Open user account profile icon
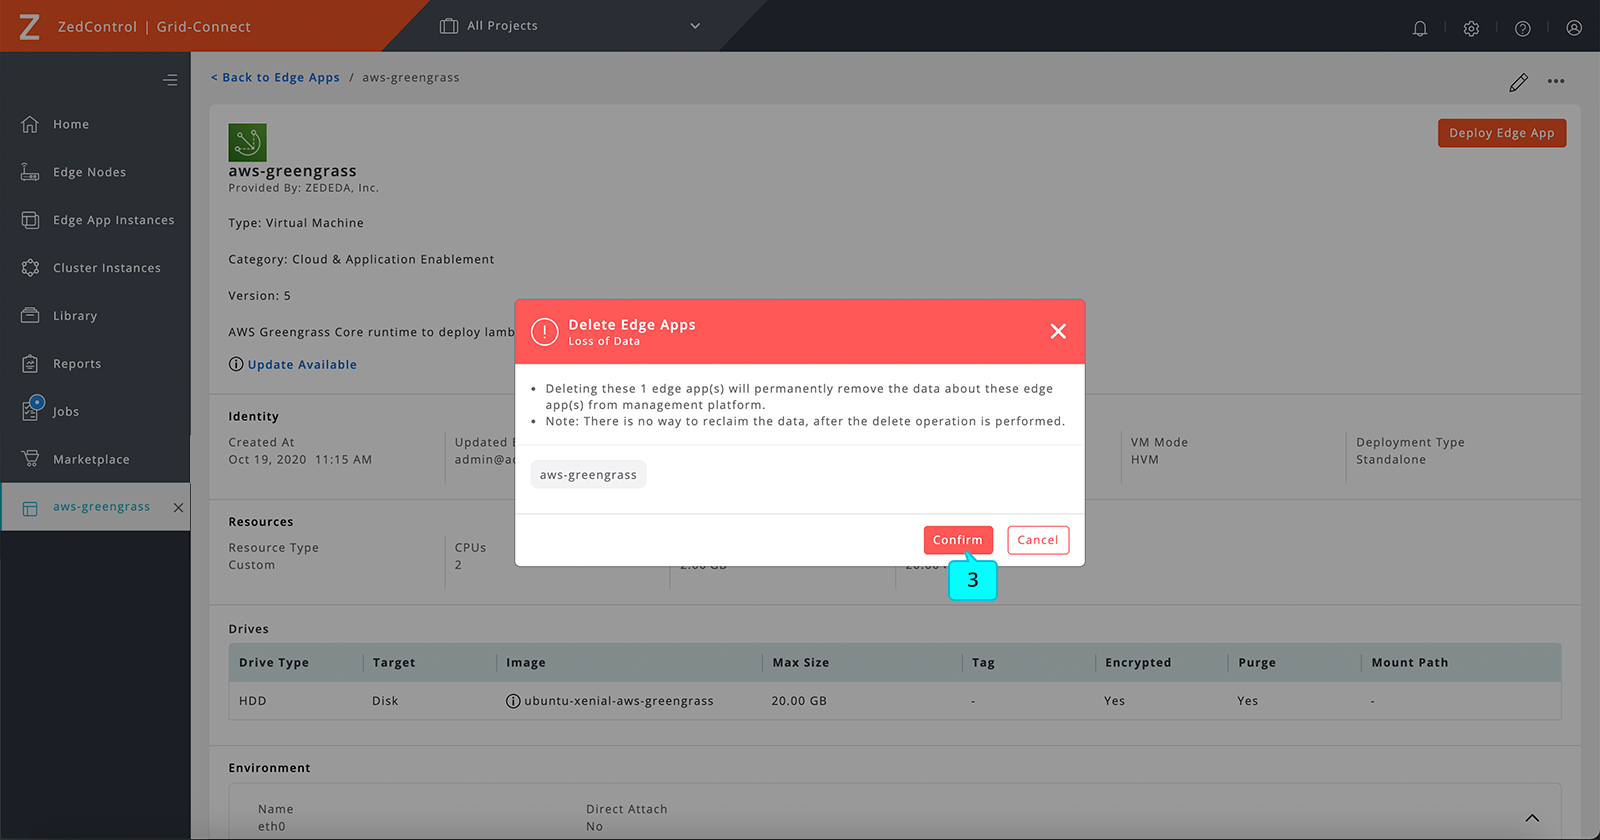The image size is (1600, 840). click(x=1574, y=28)
